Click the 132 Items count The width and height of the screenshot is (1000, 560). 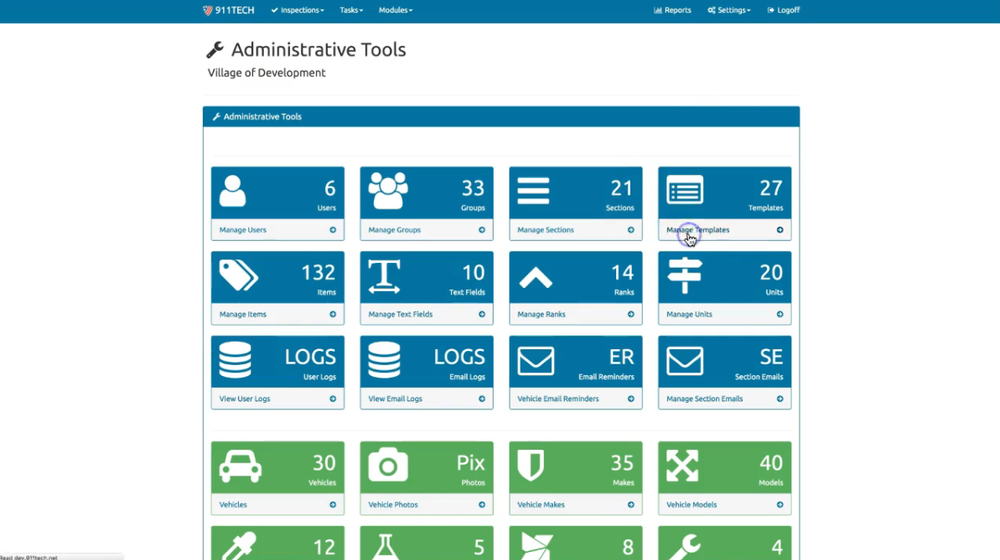pyautogui.click(x=318, y=273)
